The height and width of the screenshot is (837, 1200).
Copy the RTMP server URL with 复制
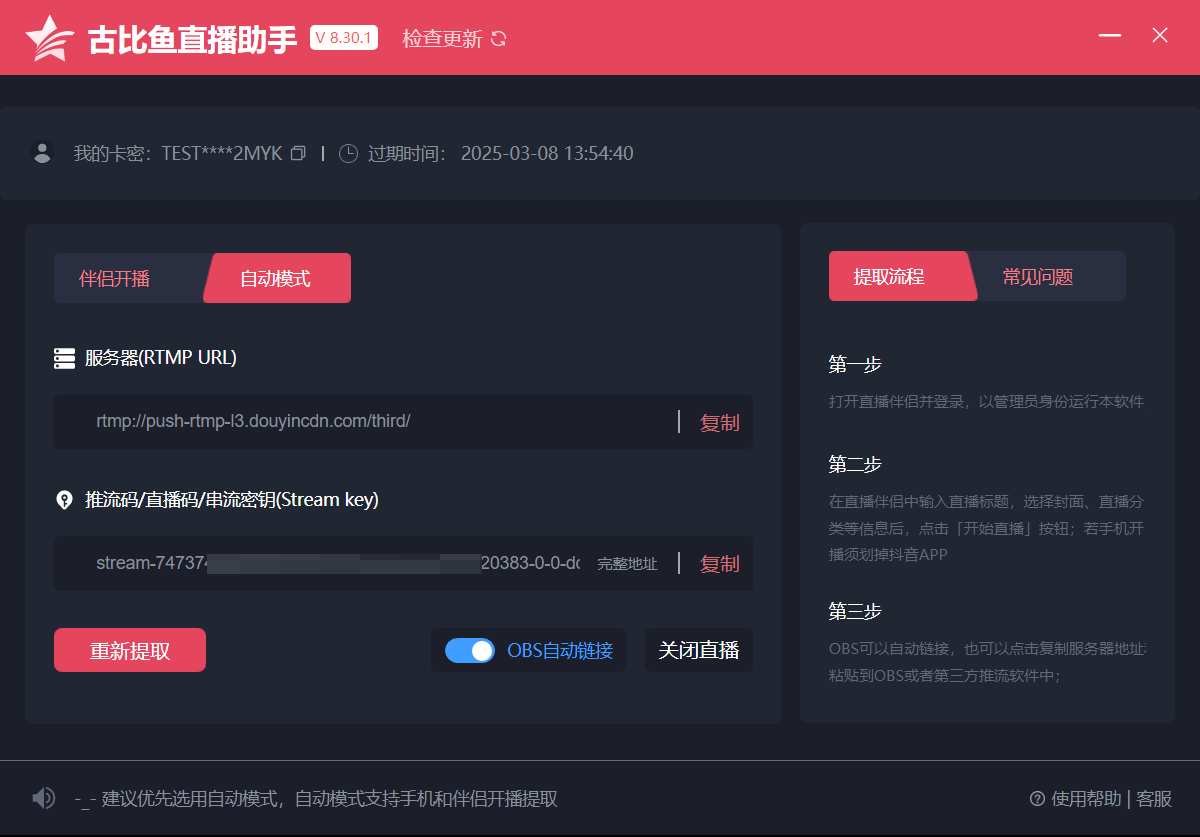point(720,423)
